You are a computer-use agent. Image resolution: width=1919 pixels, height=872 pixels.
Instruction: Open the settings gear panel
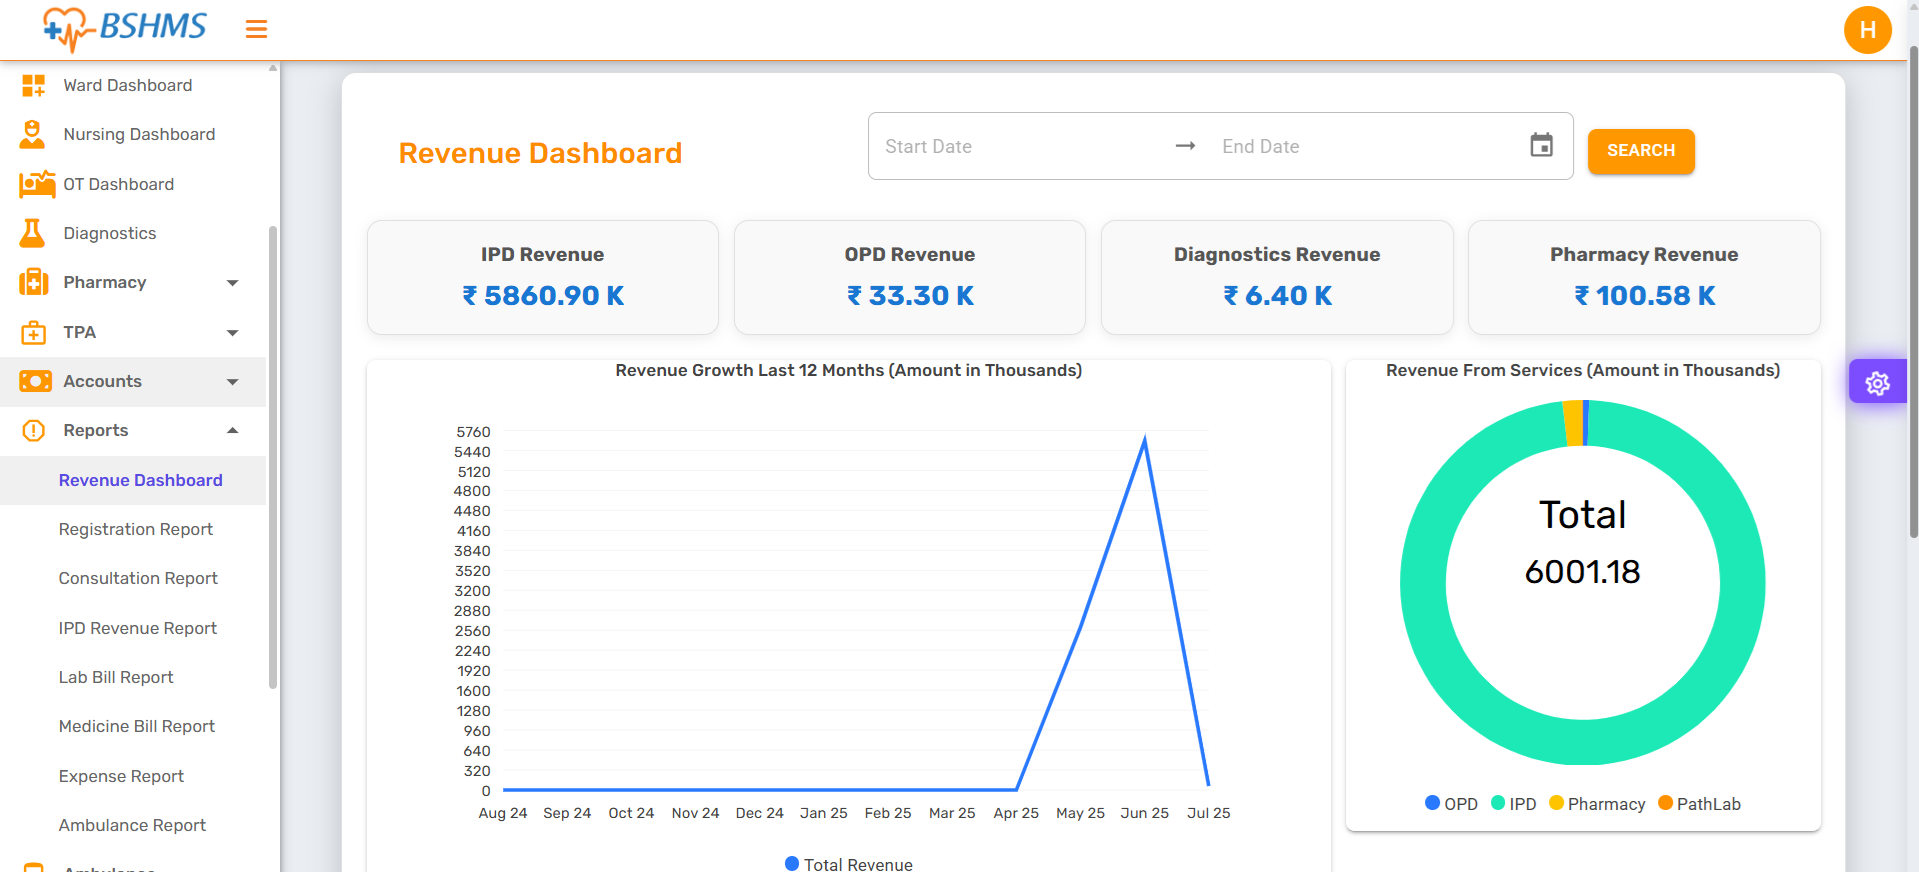pyautogui.click(x=1877, y=382)
